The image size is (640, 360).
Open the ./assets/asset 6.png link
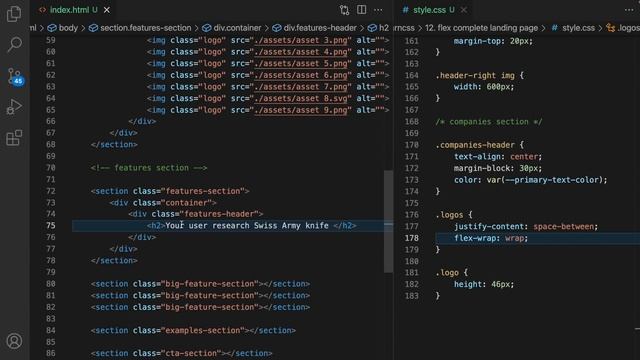tap(301, 75)
